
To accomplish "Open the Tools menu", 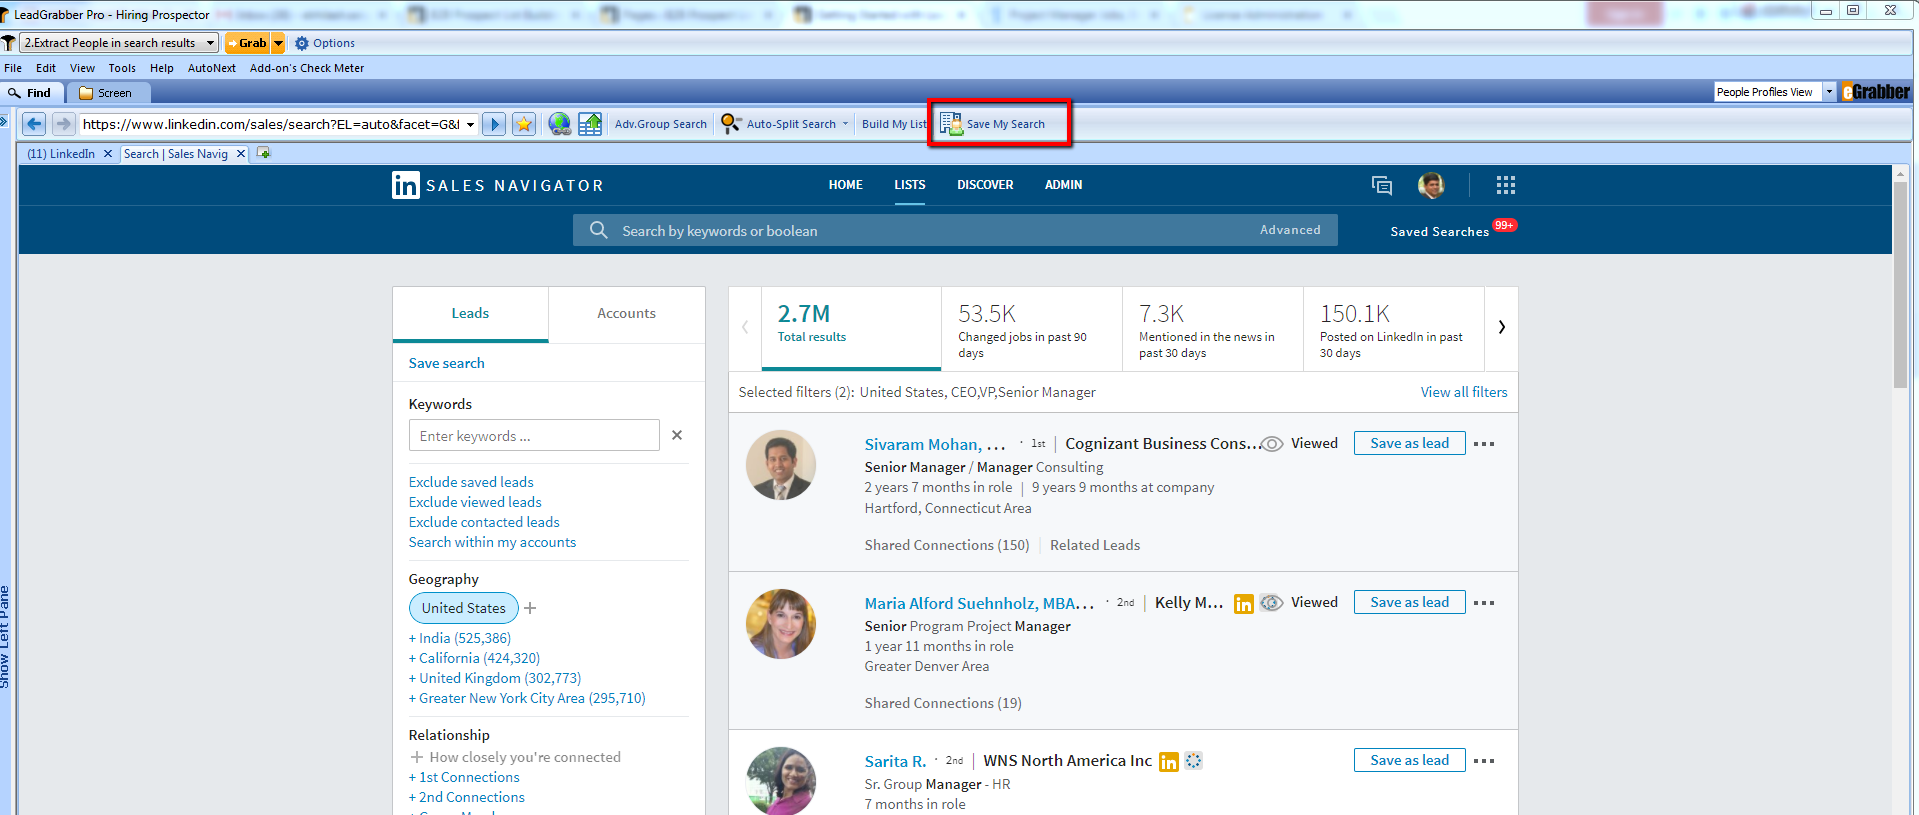I will pos(122,68).
